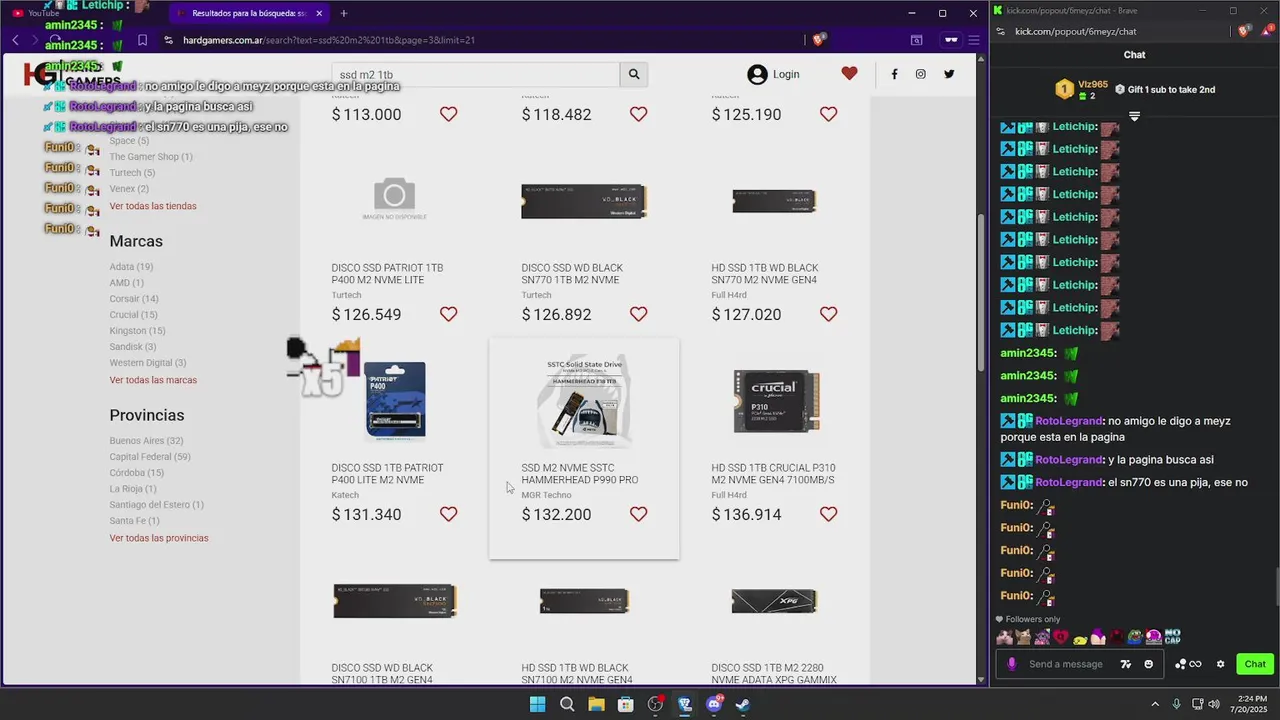
Task: Collapse the chat leaderboard arrow under the gift banner
Action: tap(1134, 117)
